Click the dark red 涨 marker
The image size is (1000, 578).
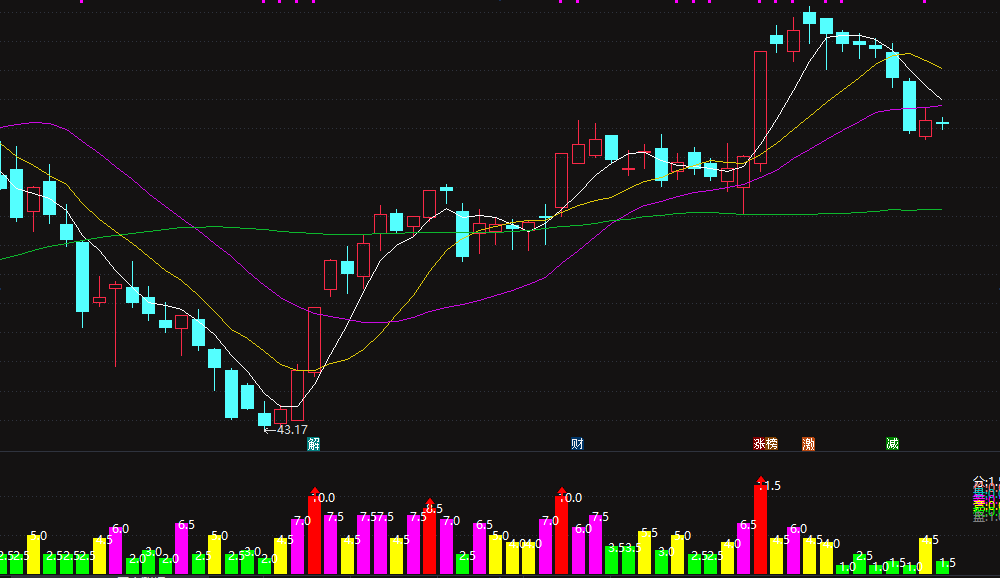click(760, 444)
